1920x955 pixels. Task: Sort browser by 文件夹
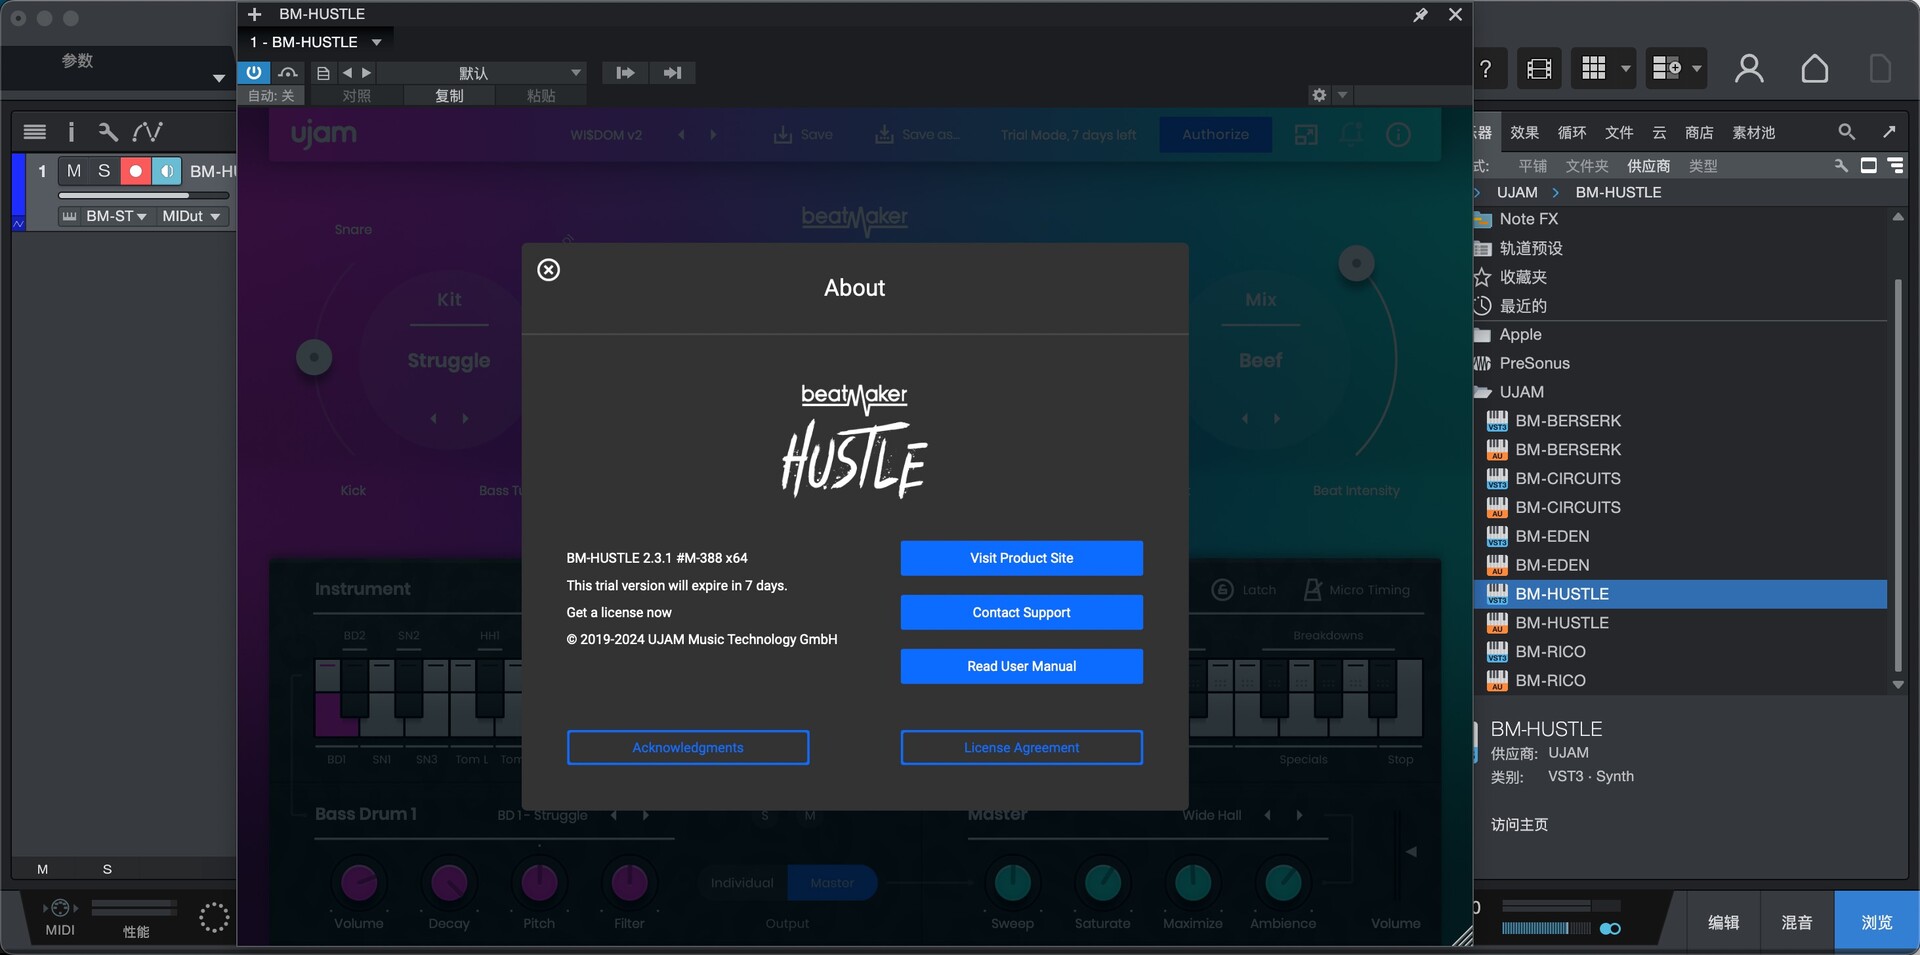coord(1587,166)
